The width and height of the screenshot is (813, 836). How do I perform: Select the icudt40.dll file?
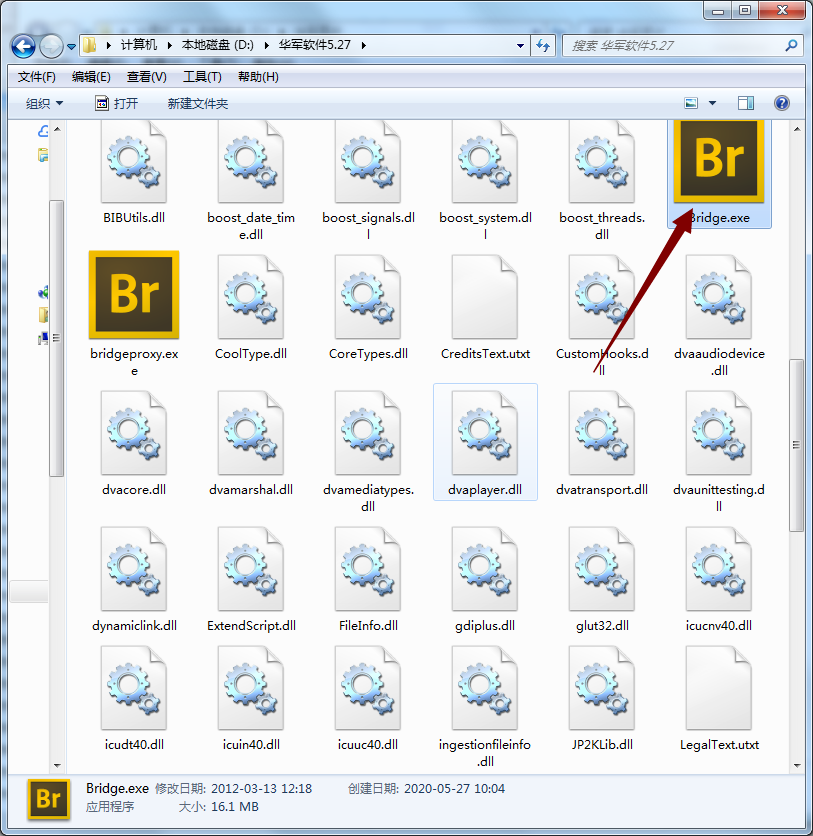coord(133,687)
